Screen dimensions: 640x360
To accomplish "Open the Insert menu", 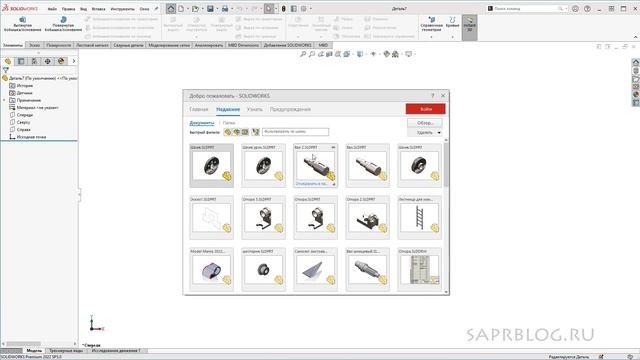I will [x=98, y=9].
